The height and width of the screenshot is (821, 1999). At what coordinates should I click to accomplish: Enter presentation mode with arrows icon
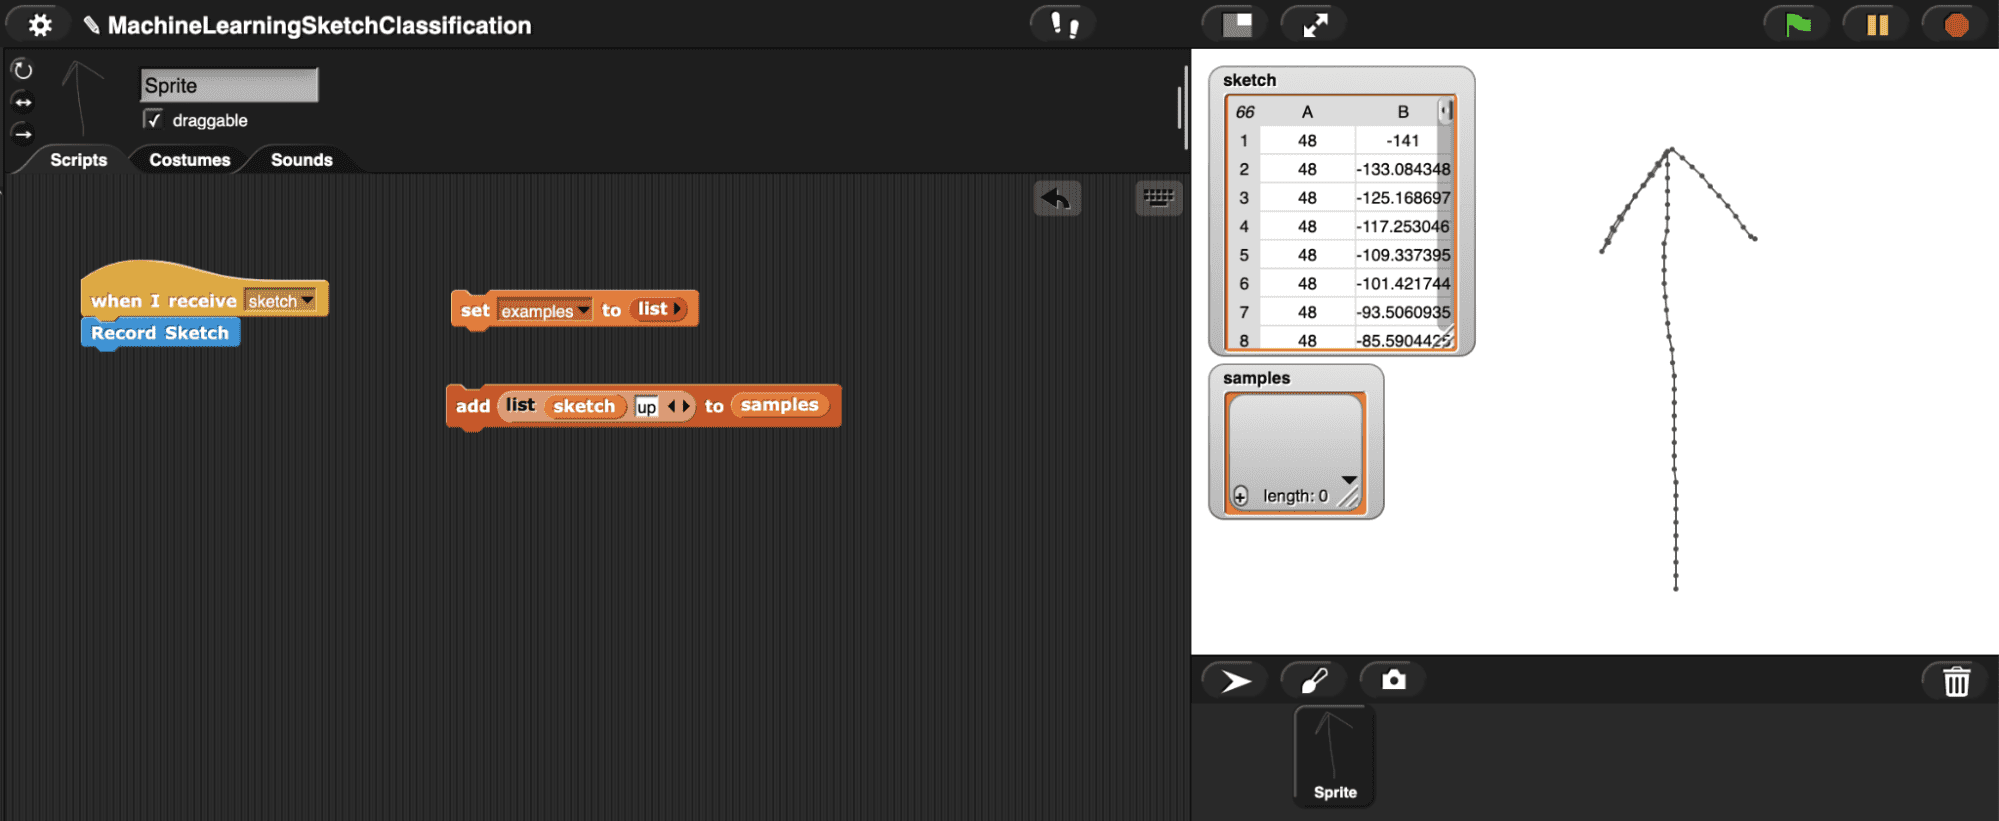[1315, 25]
